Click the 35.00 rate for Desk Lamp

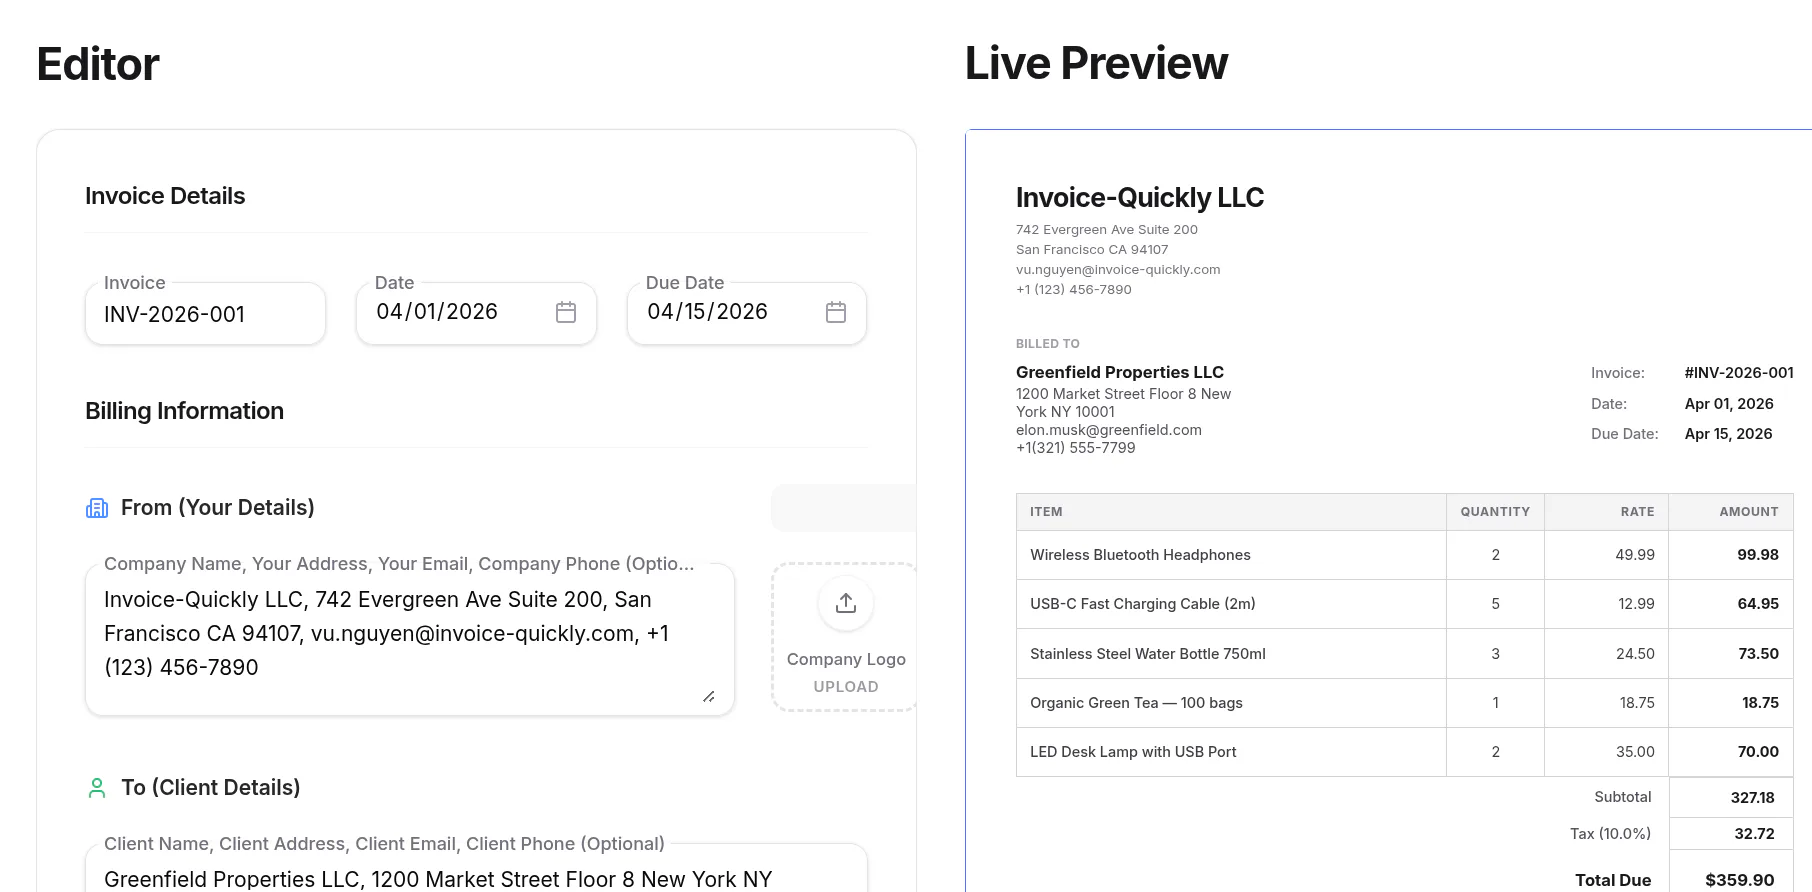coord(1635,752)
